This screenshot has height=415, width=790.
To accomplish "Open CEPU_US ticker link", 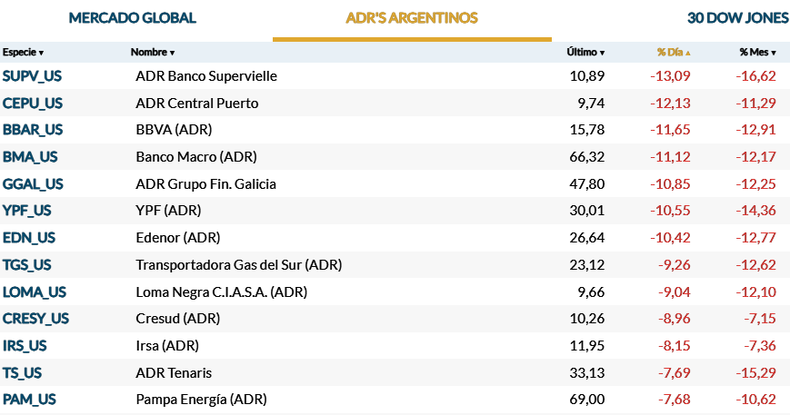I will (x=32, y=103).
